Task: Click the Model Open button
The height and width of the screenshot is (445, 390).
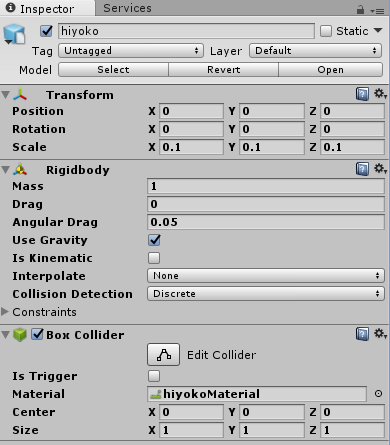Action: tap(330, 70)
